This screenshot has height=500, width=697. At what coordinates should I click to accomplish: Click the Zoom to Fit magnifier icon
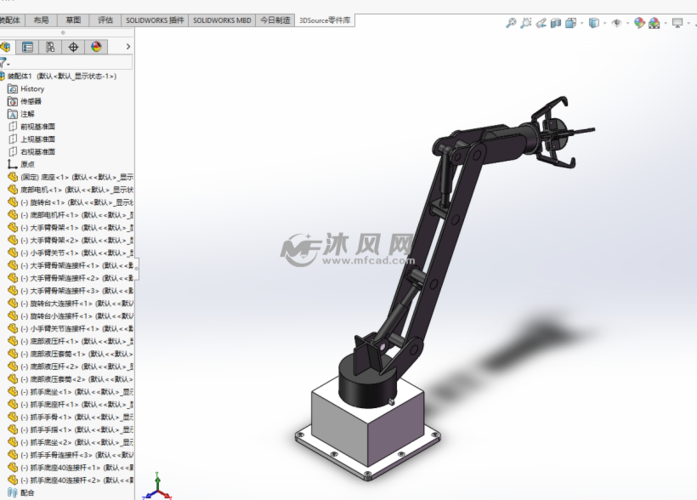pos(511,23)
